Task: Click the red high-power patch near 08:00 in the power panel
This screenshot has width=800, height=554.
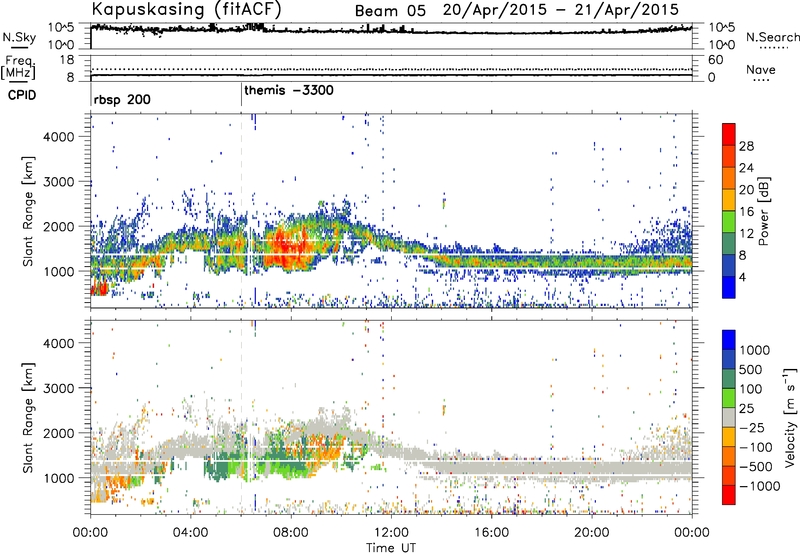Action: tap(286, 247)
